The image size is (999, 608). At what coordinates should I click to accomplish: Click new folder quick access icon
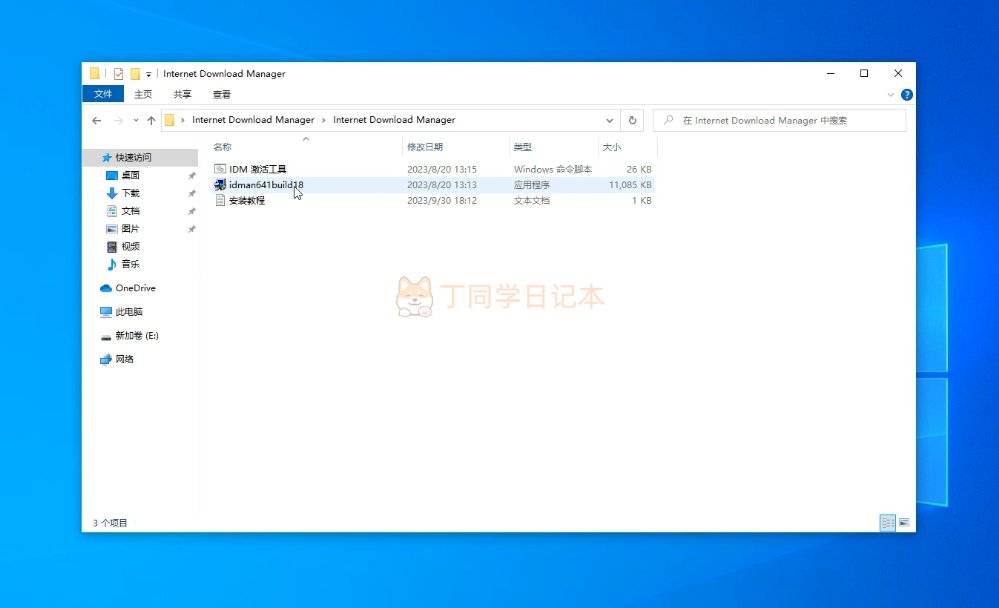coord(134,74)
